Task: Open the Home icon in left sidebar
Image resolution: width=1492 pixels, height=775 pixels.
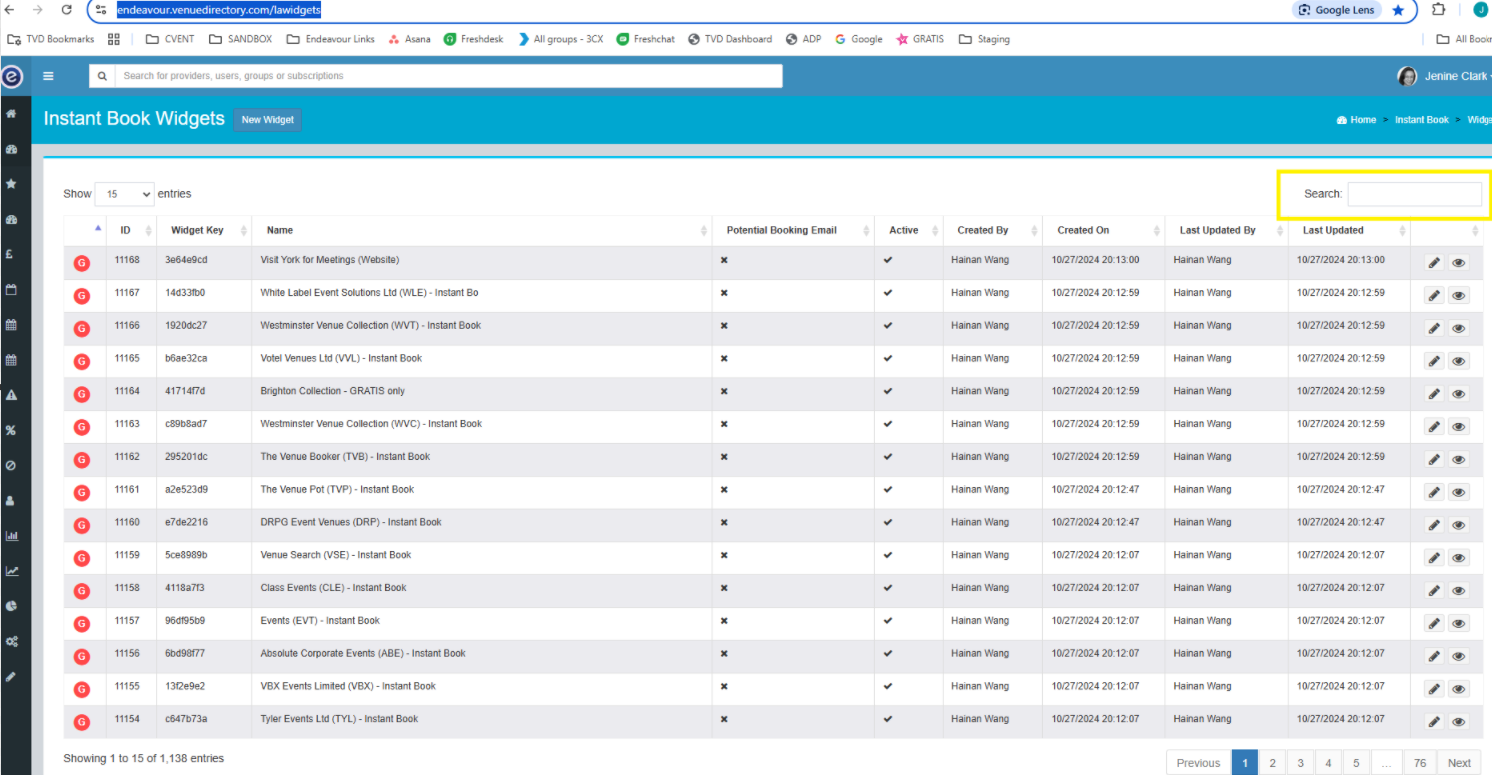Action: point(11,114)
